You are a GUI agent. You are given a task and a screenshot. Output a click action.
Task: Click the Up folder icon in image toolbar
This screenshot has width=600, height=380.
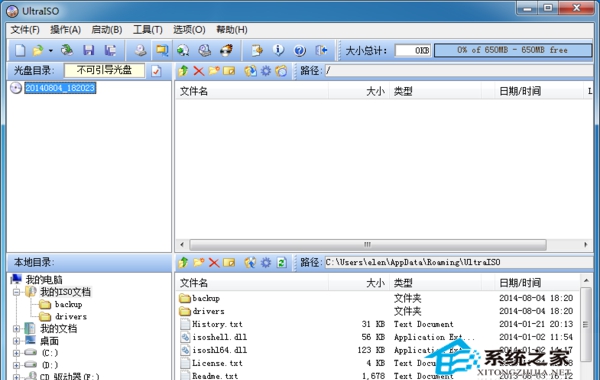coord(183,71)
